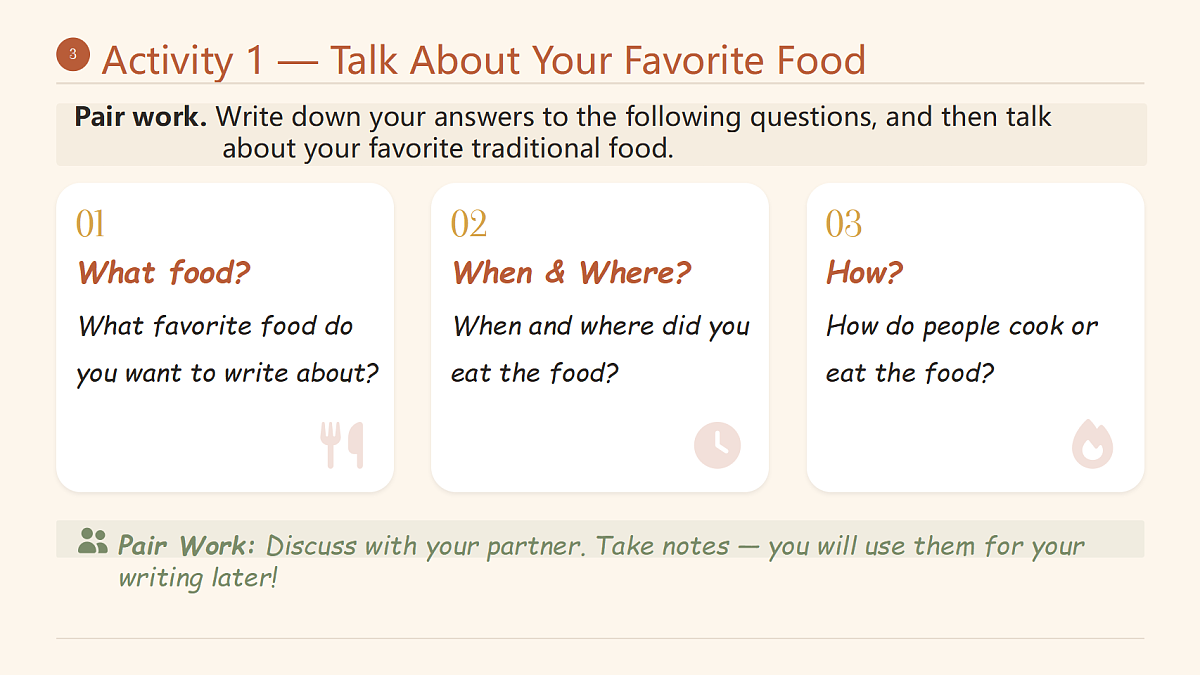Viewport: 1200px width, 675px height.
Task: Click the slide title 'Activity 1 — Talk About Your Favorite Food'
Action: 484,60
